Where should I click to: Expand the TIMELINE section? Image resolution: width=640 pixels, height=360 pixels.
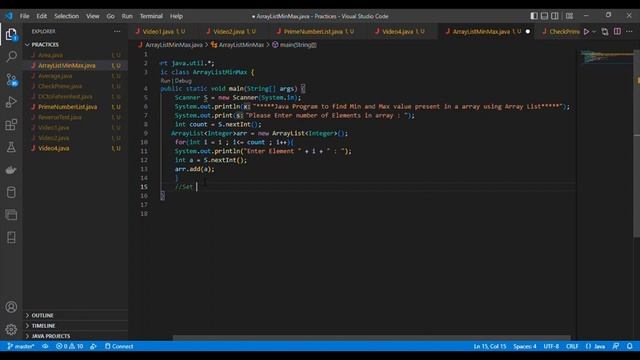pyautogui.click(x=43, y=326)
